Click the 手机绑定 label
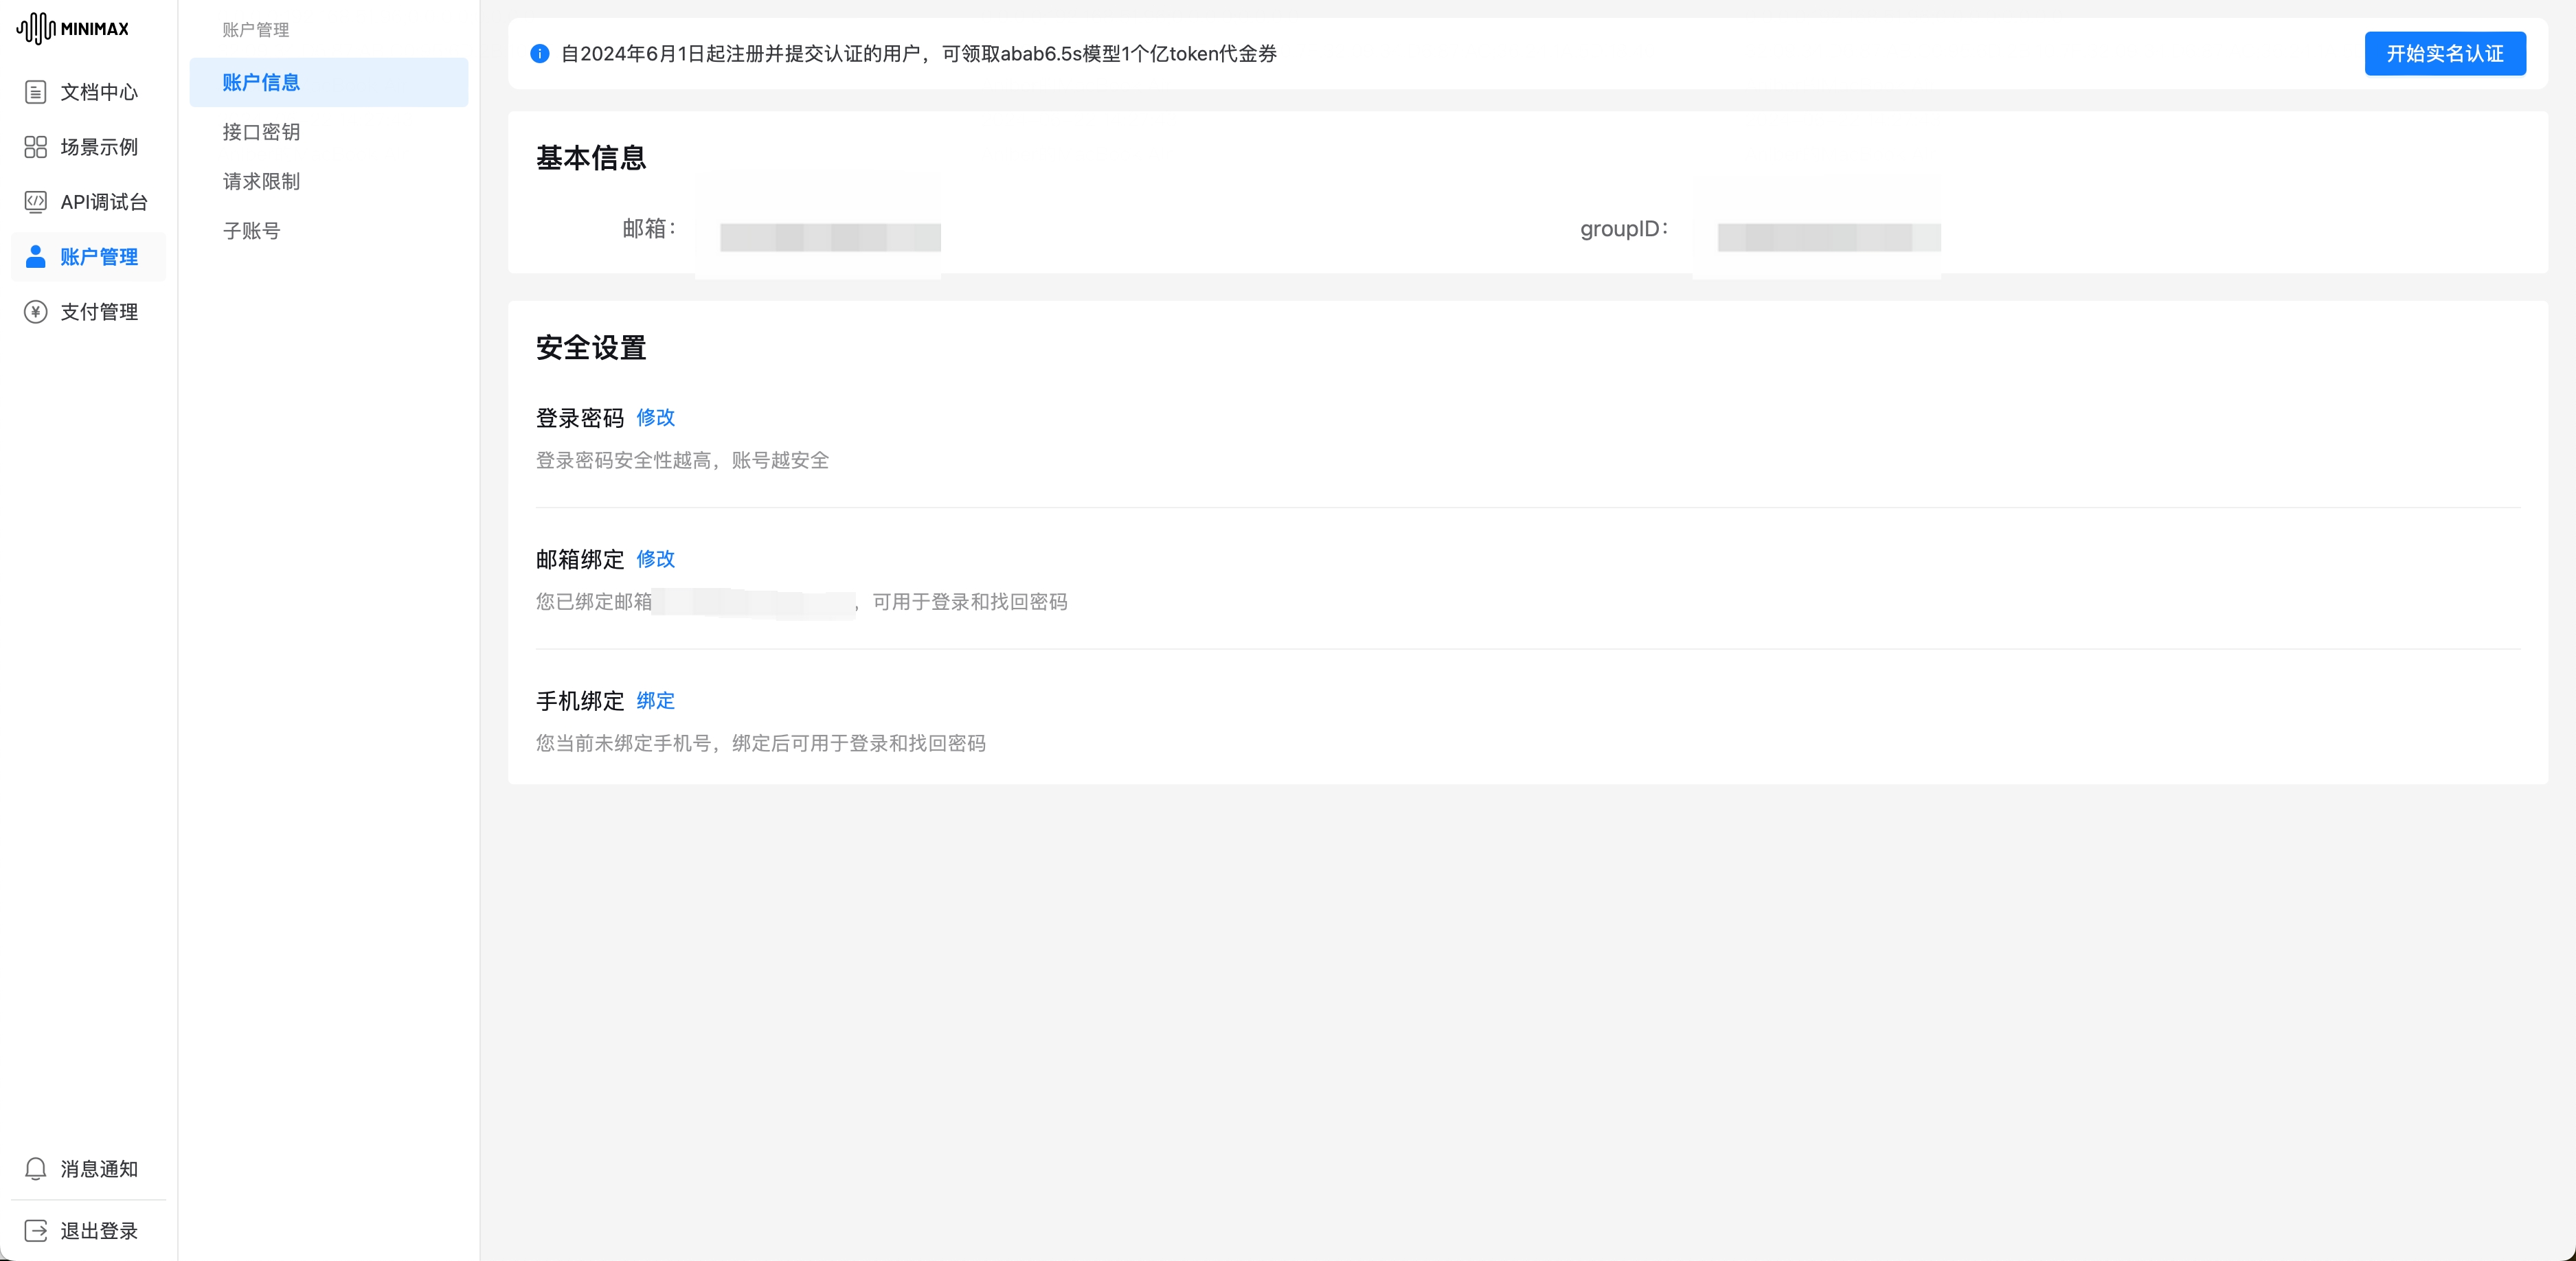This screenshot has height=1261, width=2576. (x=580, y=701)
